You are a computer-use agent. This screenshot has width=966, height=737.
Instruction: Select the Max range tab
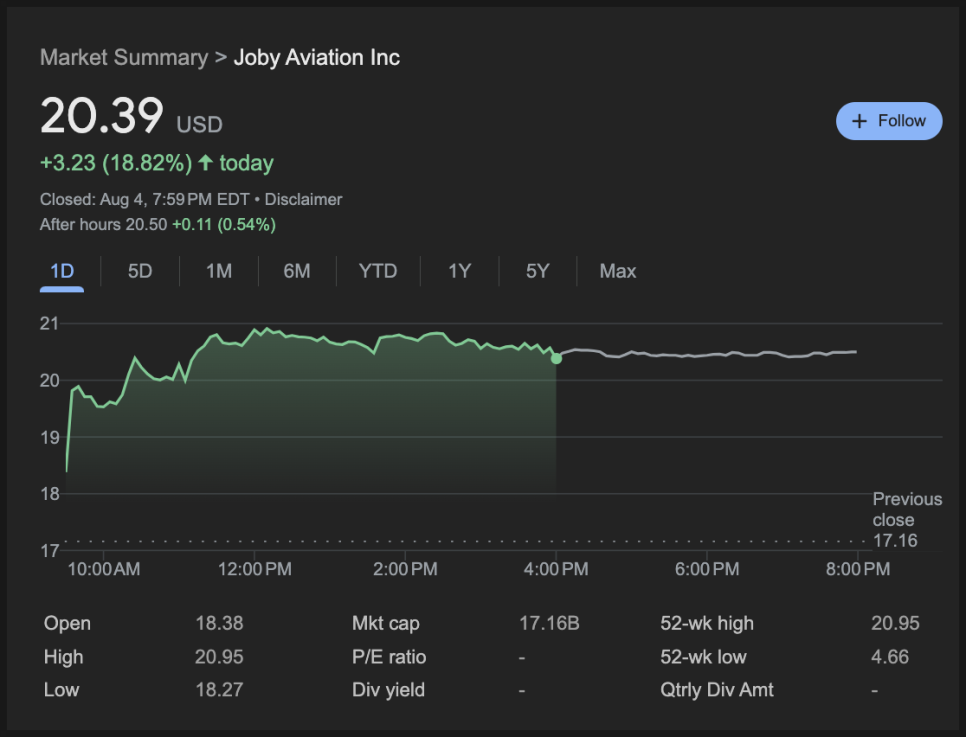pos(617,271)
